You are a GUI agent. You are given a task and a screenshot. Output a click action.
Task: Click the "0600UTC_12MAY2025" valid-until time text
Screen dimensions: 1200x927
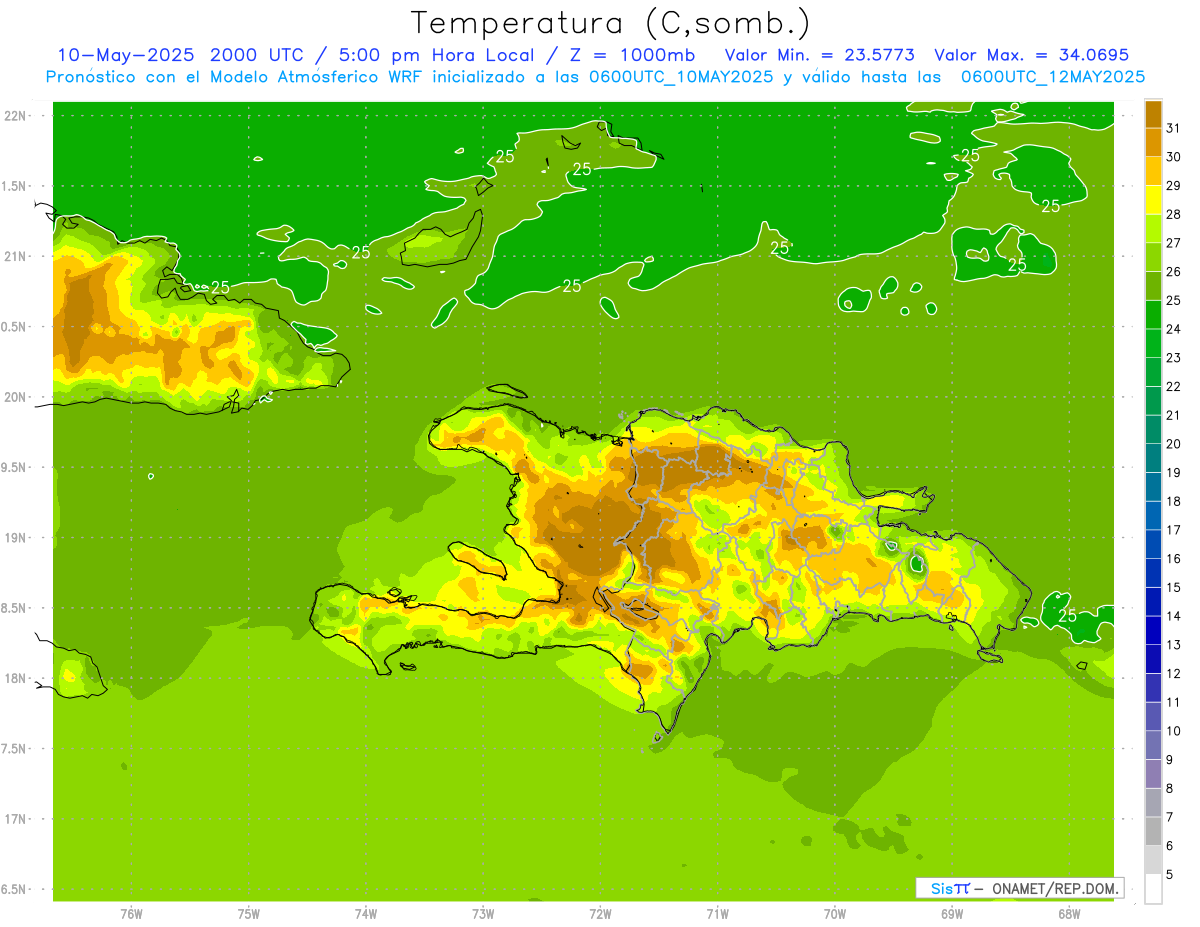1053,77
